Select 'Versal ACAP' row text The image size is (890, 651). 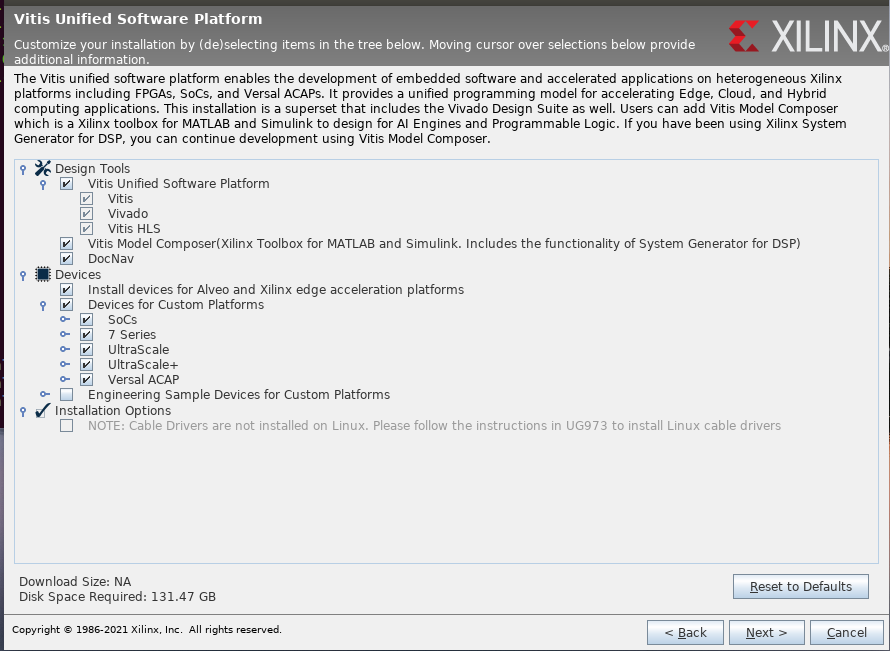point(144,380)
